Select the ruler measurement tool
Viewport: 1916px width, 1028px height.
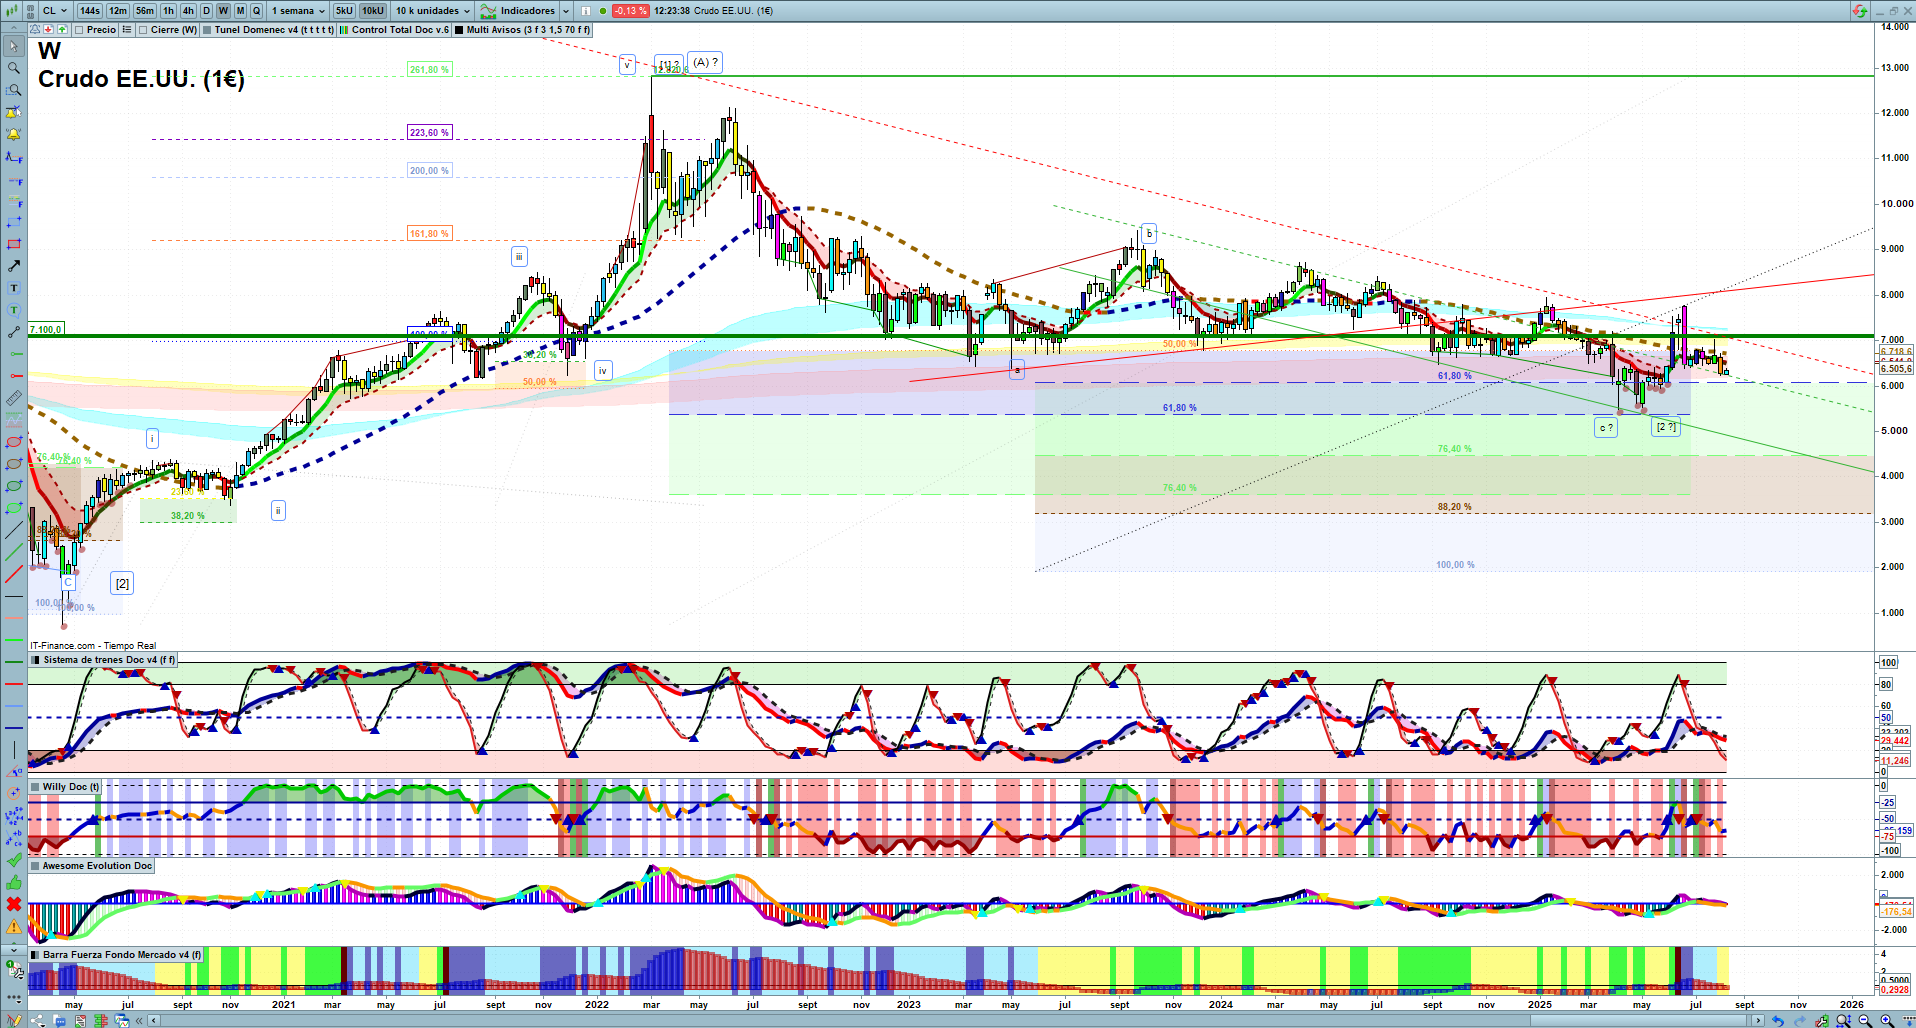[x=14, y=398]
